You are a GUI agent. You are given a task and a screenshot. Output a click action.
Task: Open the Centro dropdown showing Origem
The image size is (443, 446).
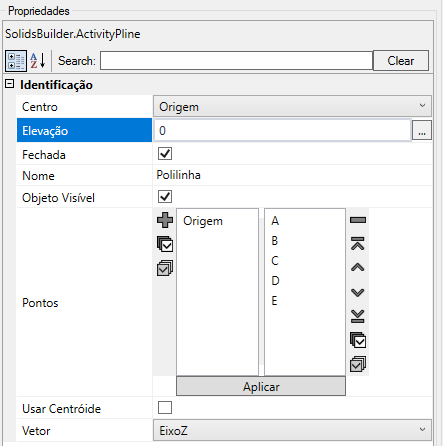point(292,106)
